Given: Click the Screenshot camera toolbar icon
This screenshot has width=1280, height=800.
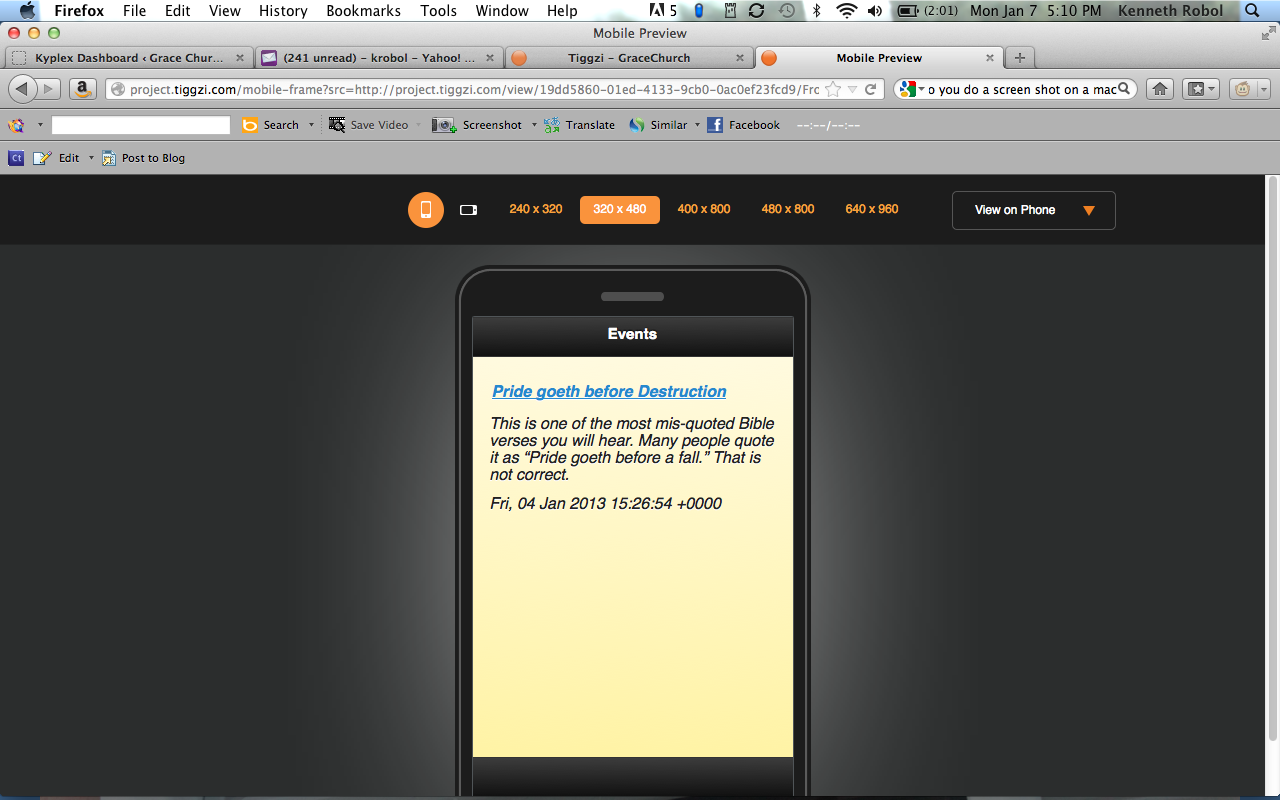Looking at the screenshot, I should coord(444,125).
